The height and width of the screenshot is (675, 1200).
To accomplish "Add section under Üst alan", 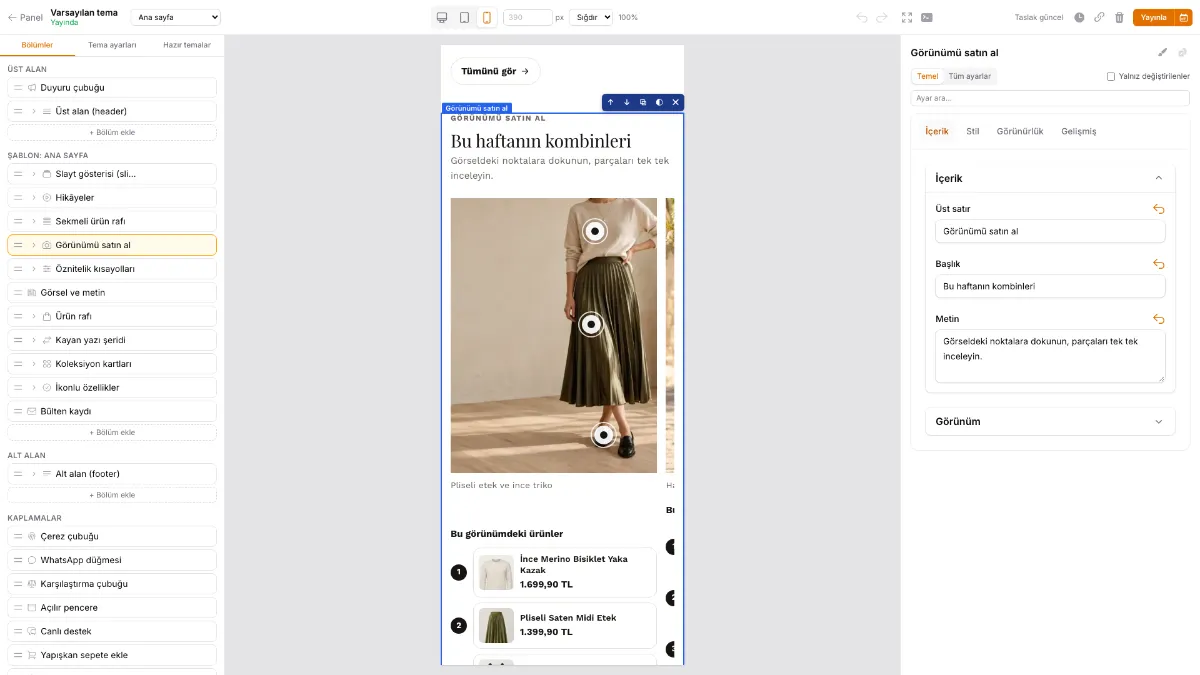I will click(x=112, y=132).
